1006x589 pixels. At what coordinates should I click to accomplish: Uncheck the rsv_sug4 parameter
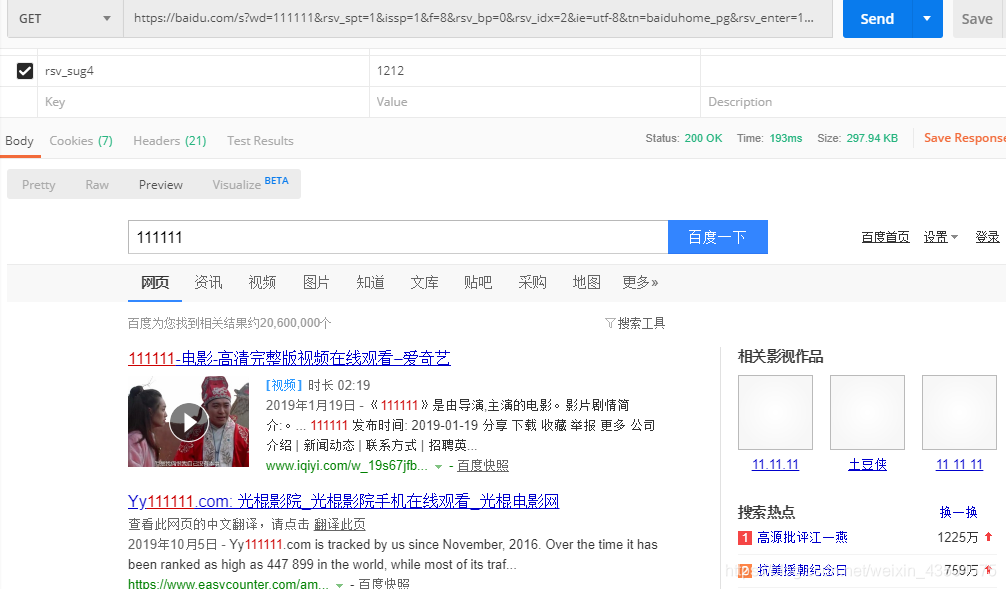point(25,71)
